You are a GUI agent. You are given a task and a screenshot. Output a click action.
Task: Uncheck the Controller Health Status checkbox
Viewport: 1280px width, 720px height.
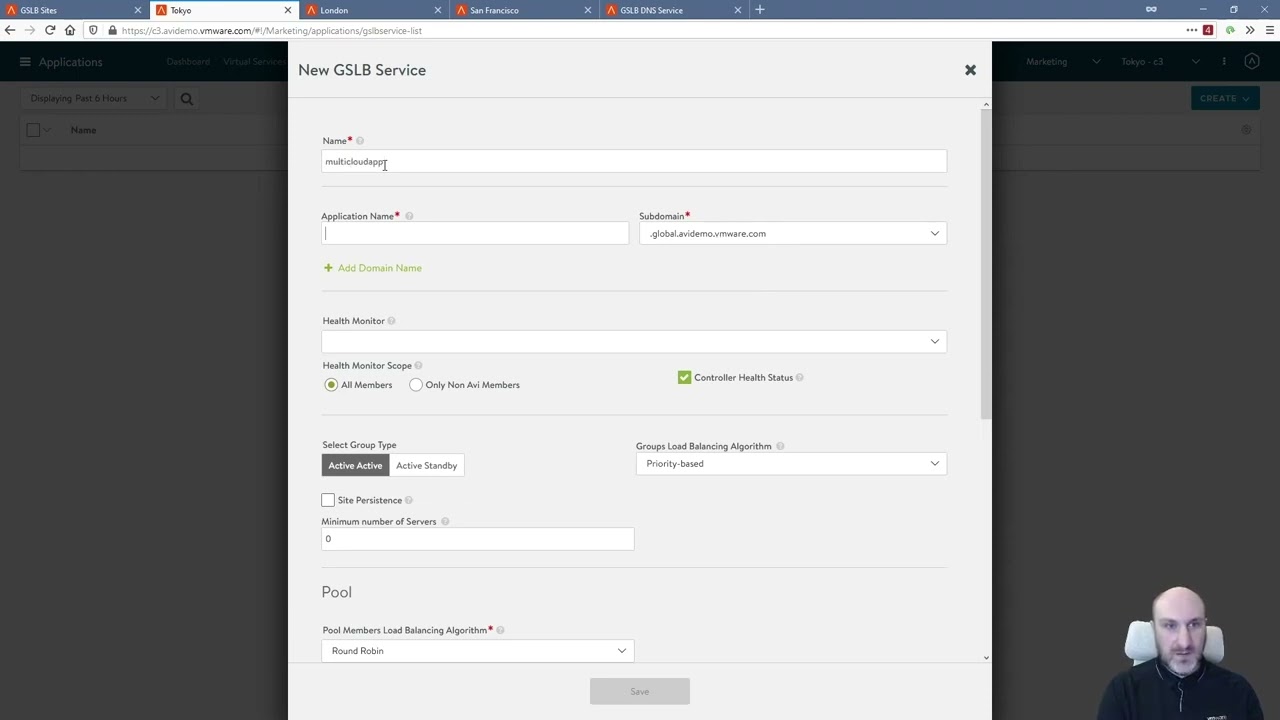pos(684,378)
